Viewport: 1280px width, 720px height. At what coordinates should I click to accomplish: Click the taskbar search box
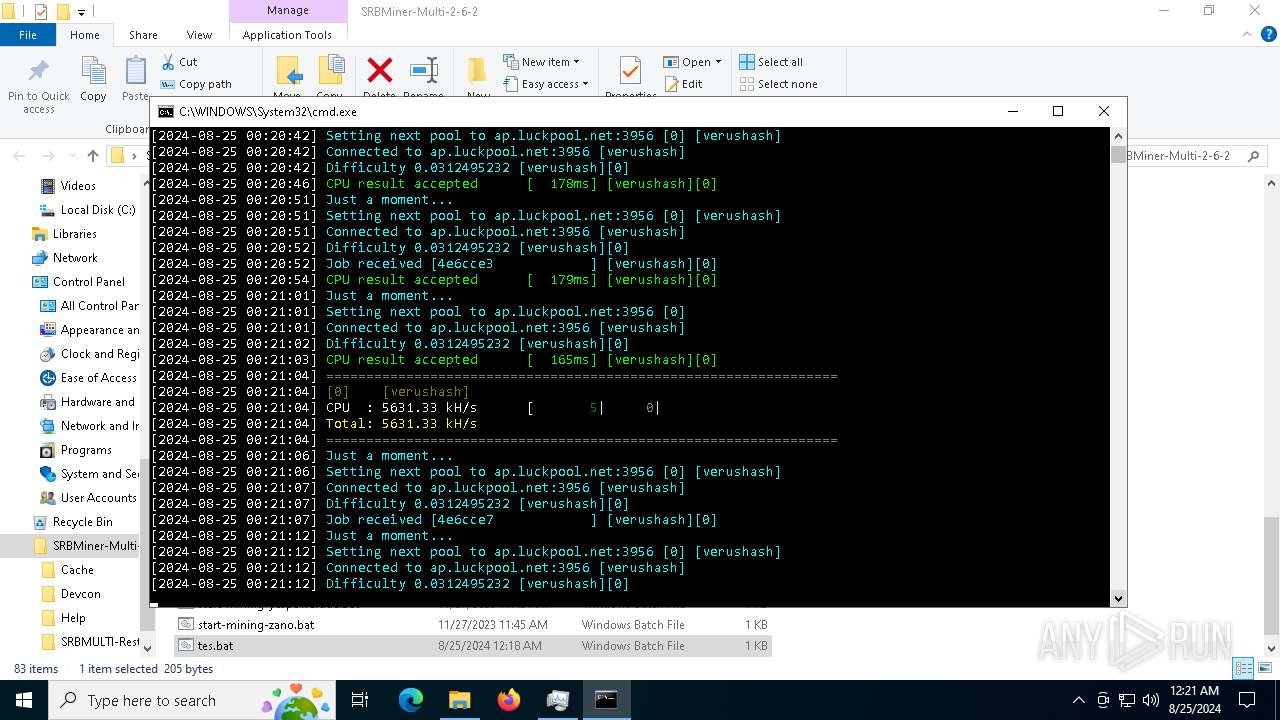coord(193,700)
